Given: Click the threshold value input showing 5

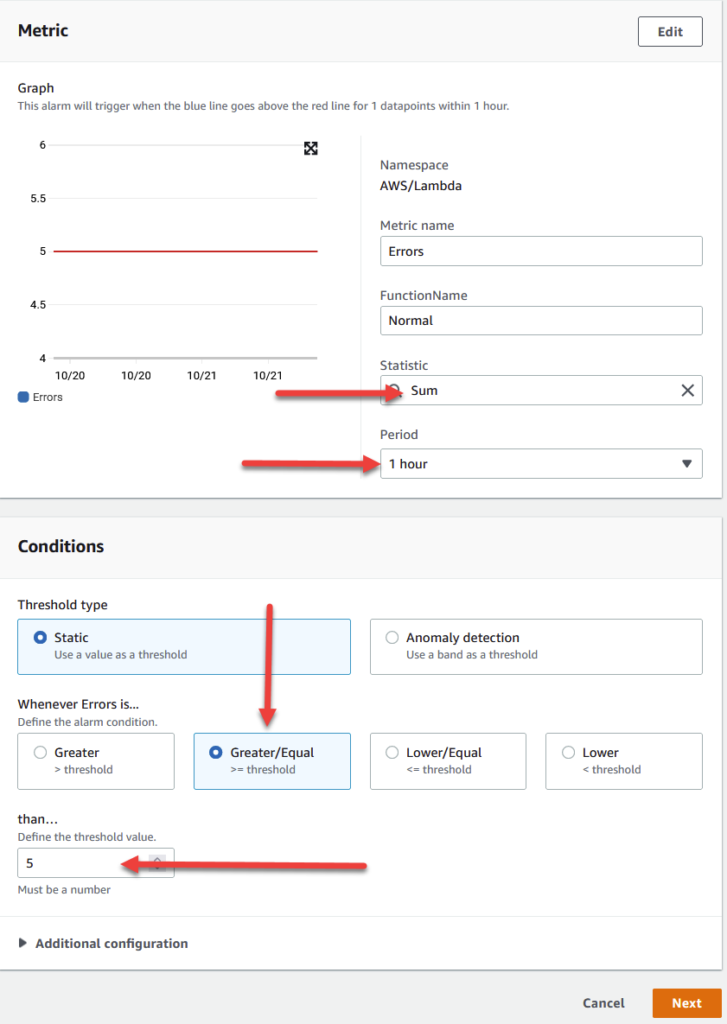Looking at the screenshot, I should tap(80, 863).
